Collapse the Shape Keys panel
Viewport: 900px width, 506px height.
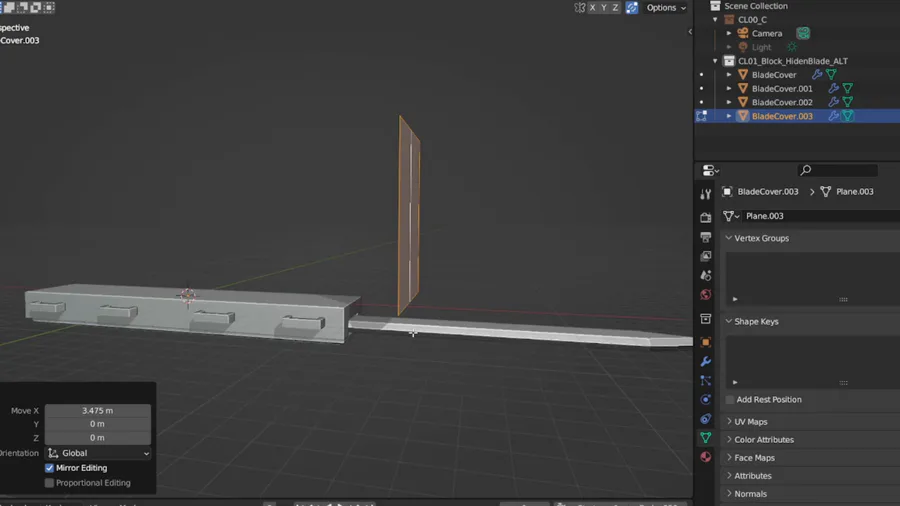point(729,321)
